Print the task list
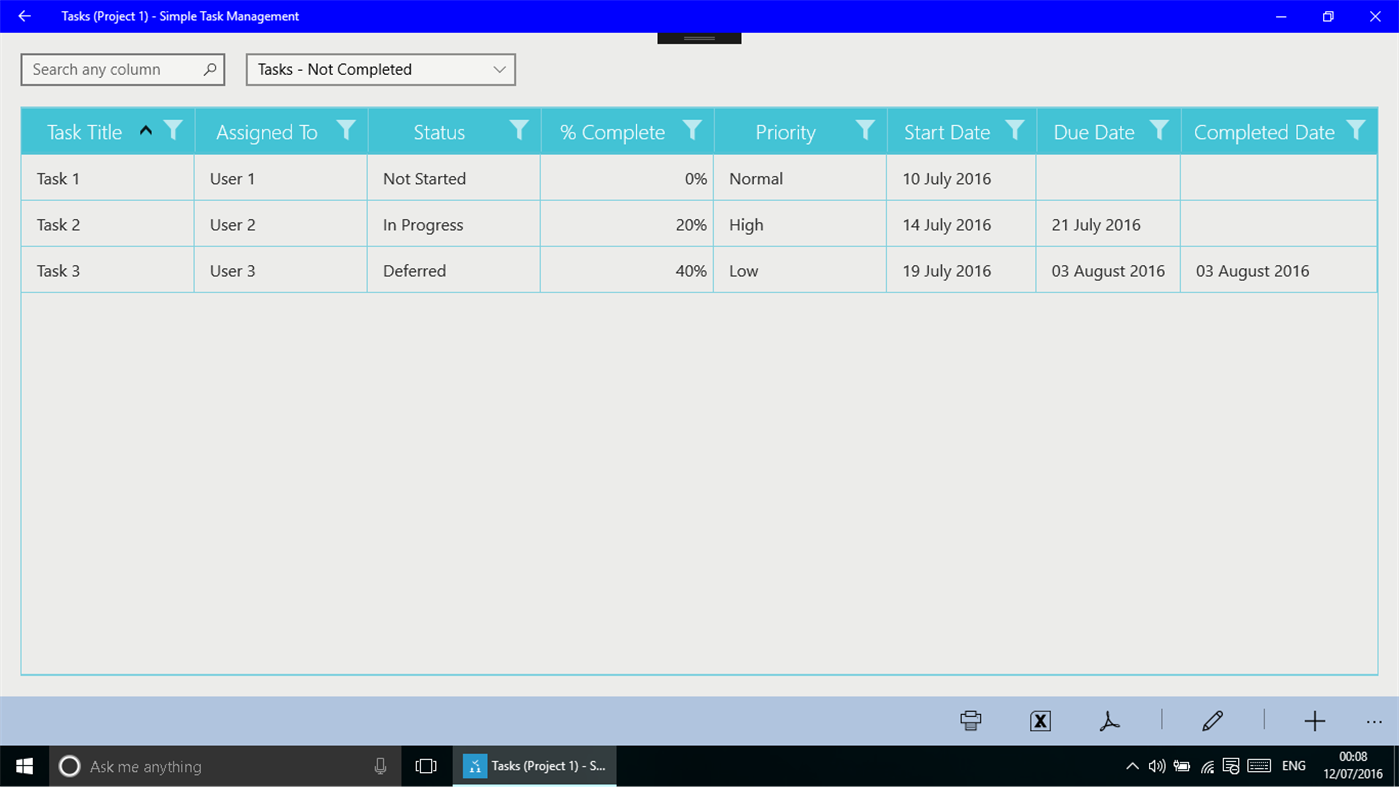This screenshot has width=1399, height=787. (x=969, y=720)
